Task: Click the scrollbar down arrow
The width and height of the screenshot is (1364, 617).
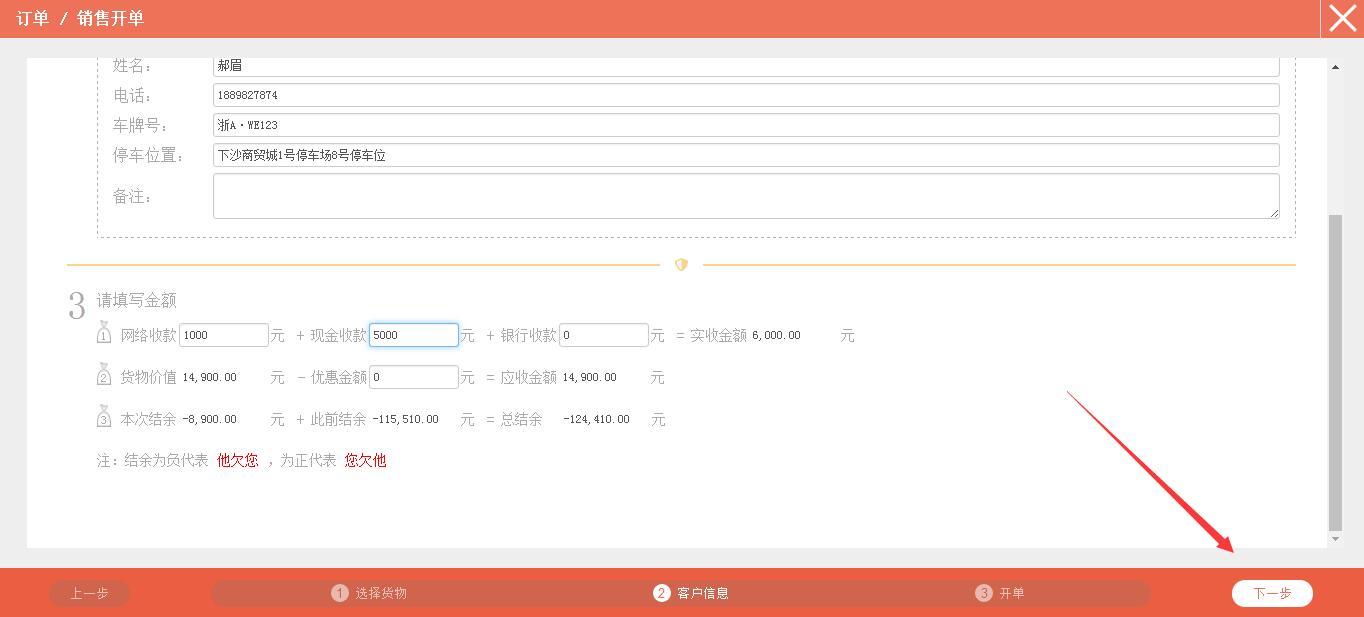Action: (1335, 539)
